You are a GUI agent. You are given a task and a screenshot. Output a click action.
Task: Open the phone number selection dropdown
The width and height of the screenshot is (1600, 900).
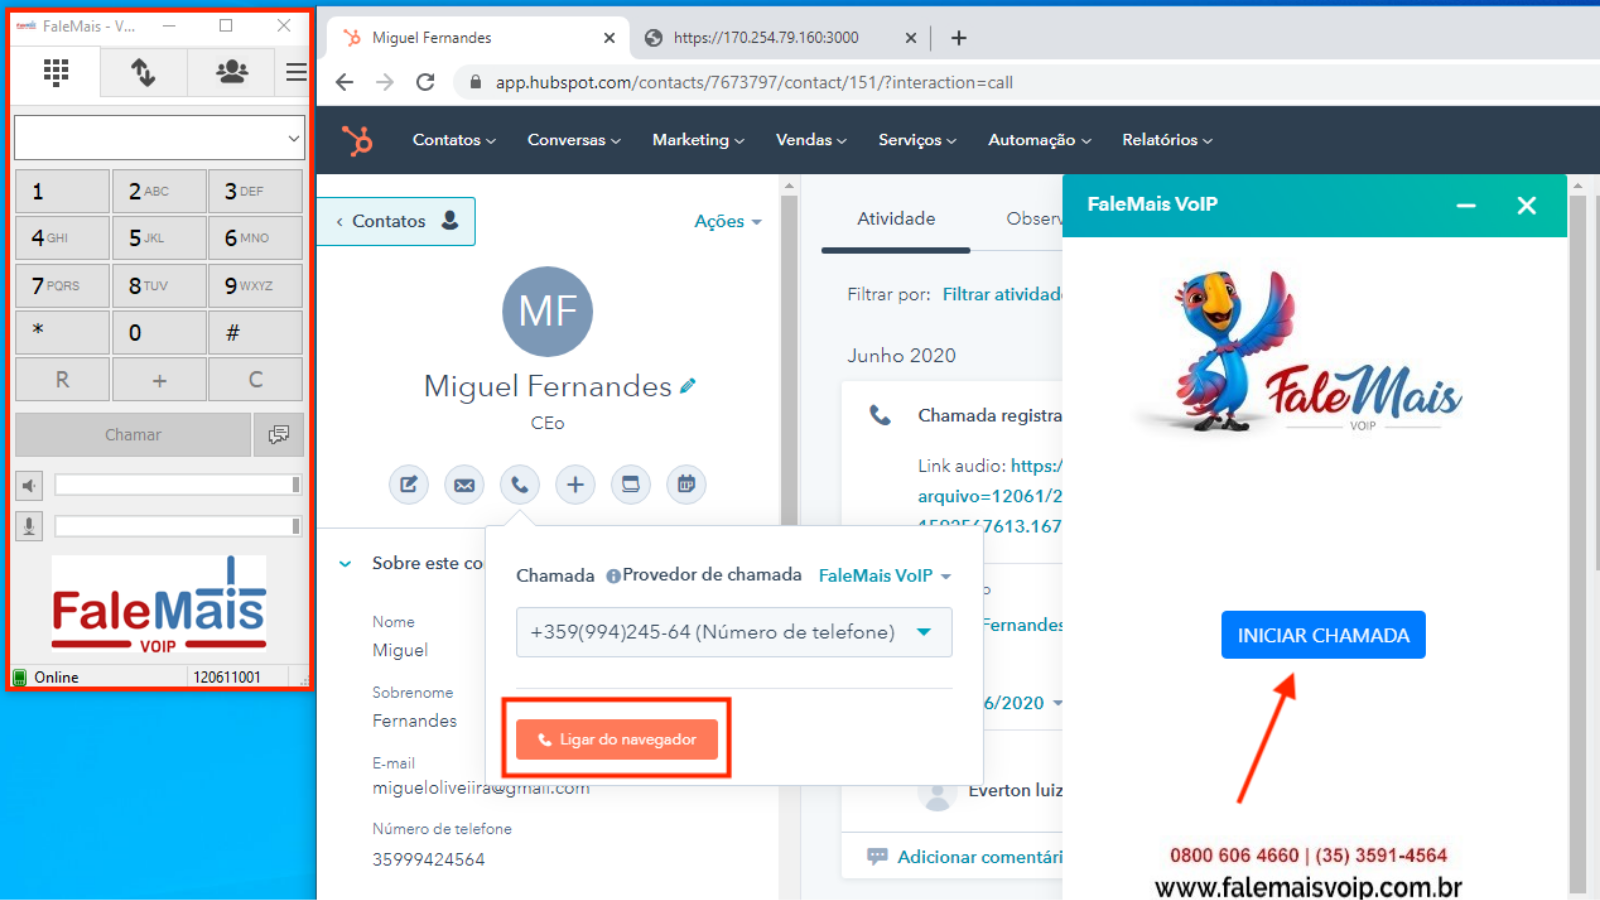click(734, 632)
